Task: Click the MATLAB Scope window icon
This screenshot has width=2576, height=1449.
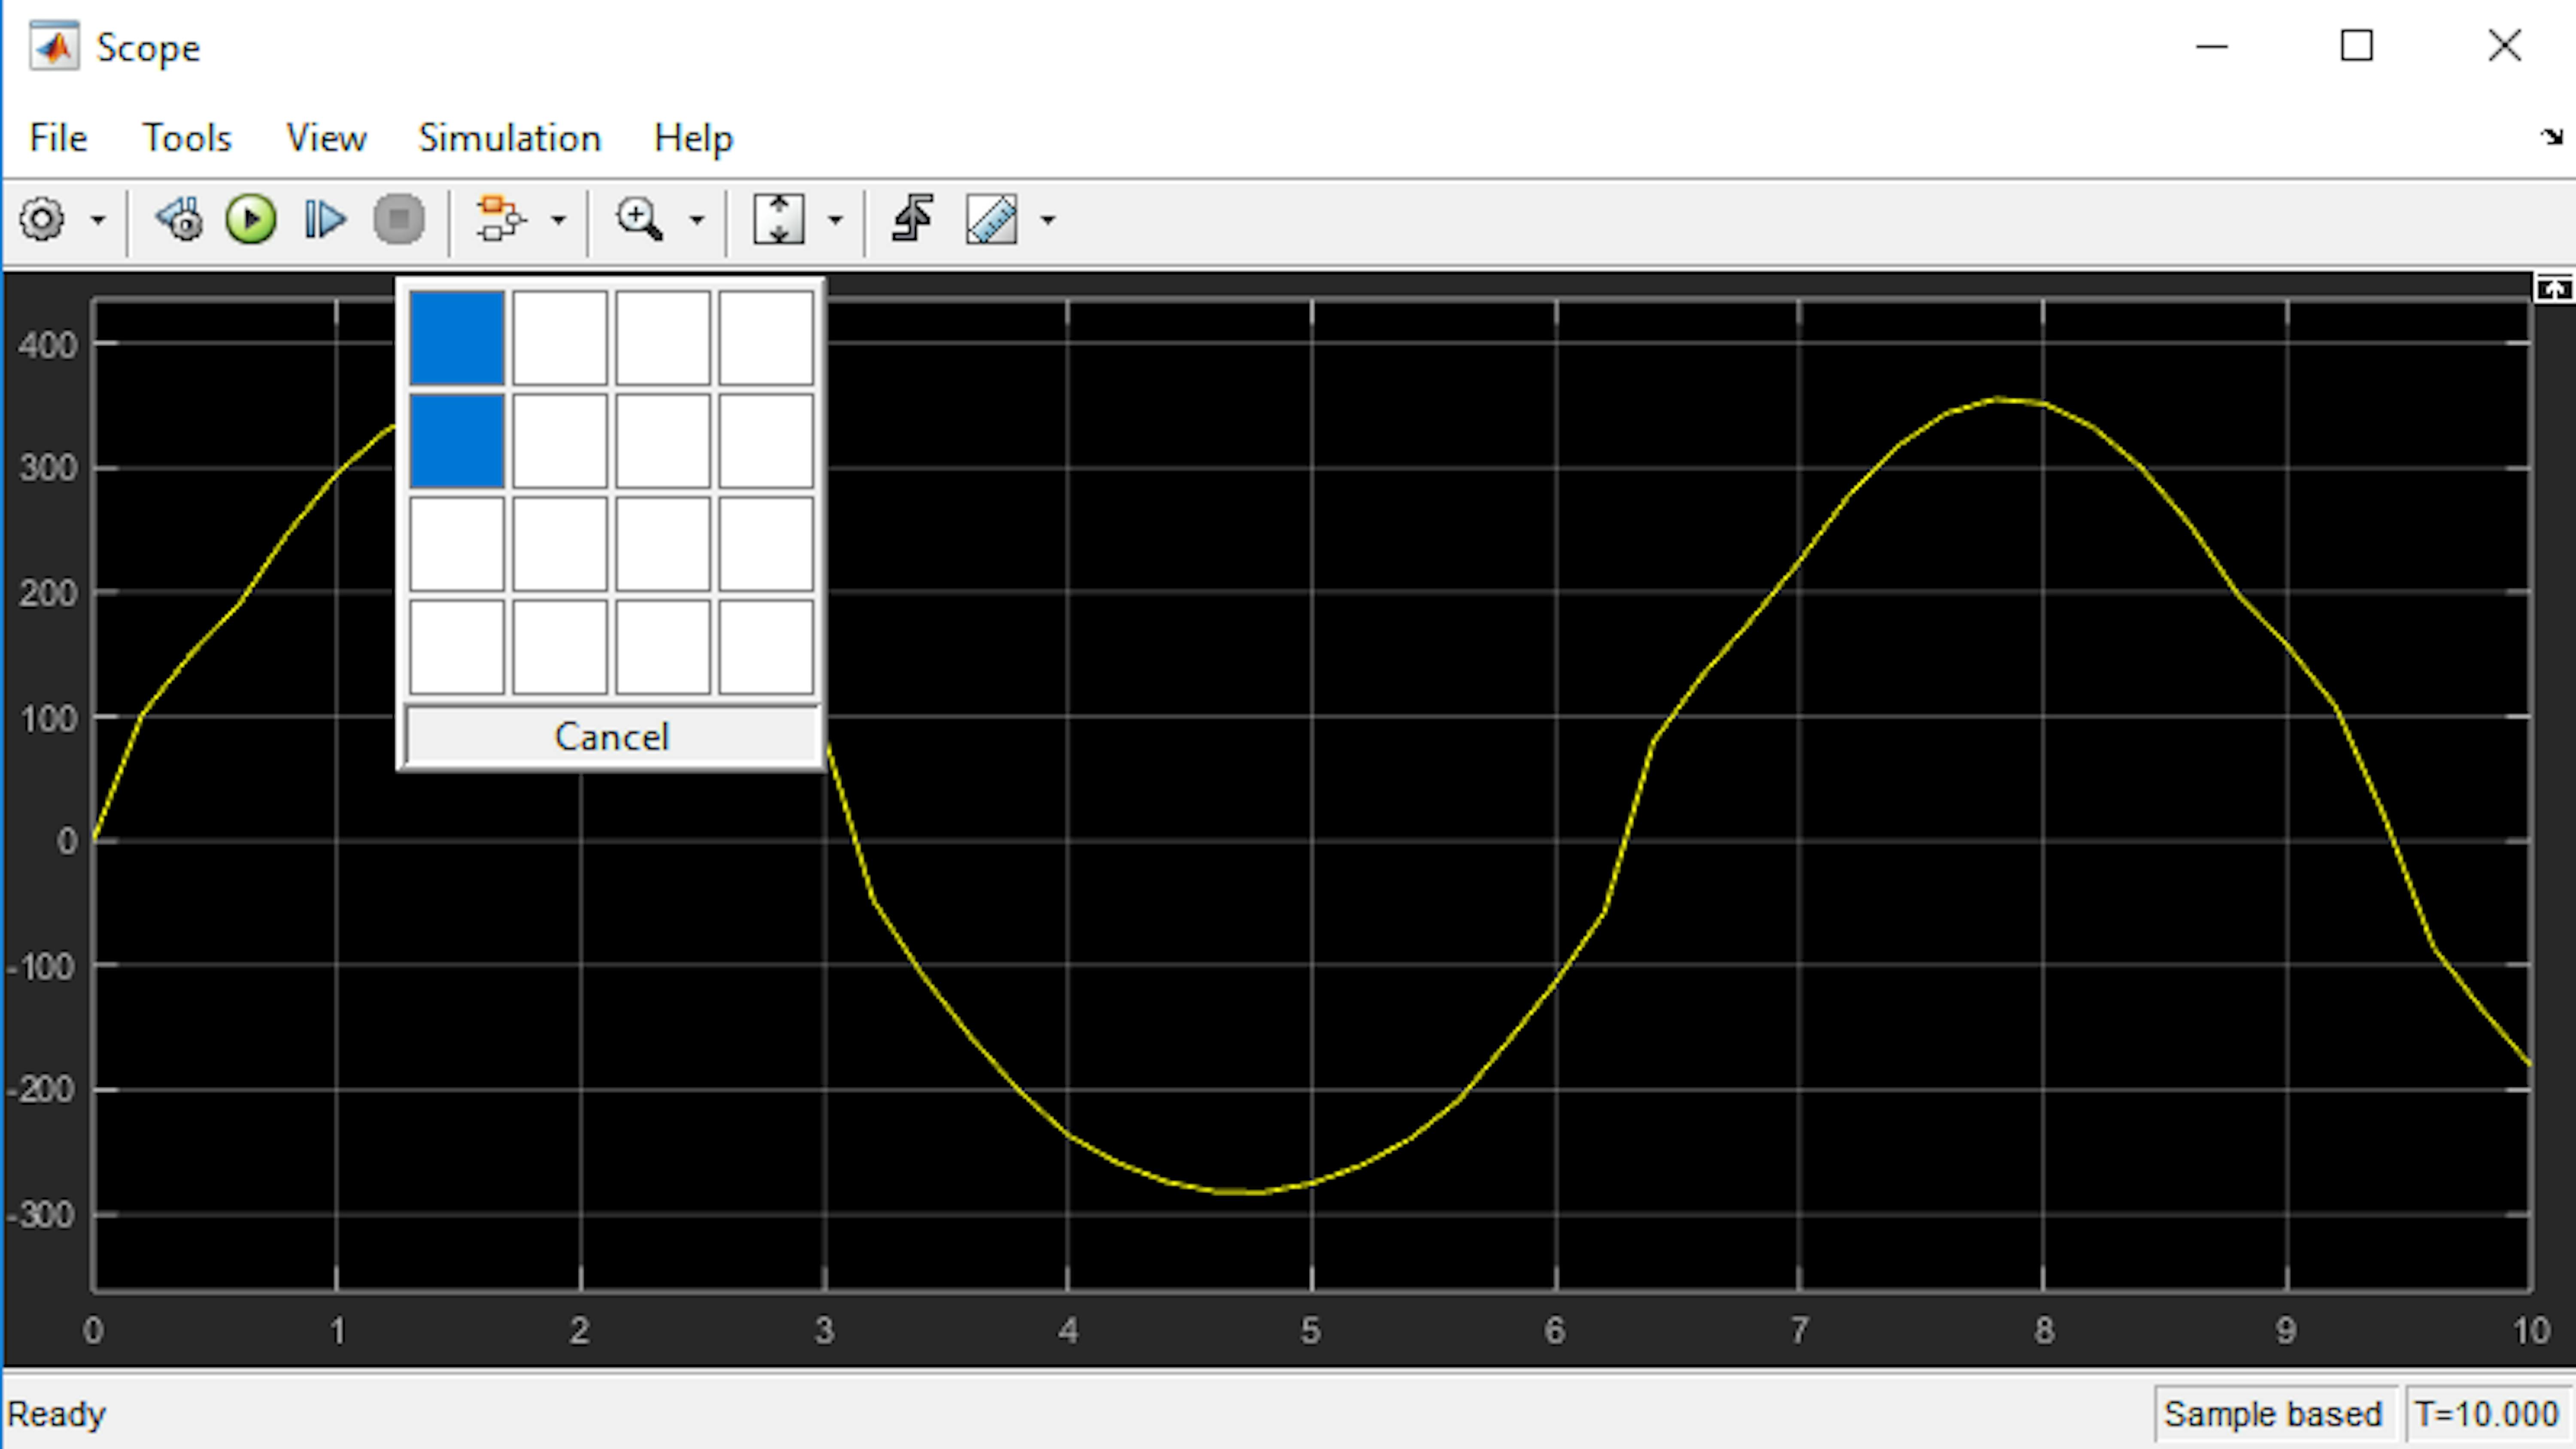Action: coord(54,47)
